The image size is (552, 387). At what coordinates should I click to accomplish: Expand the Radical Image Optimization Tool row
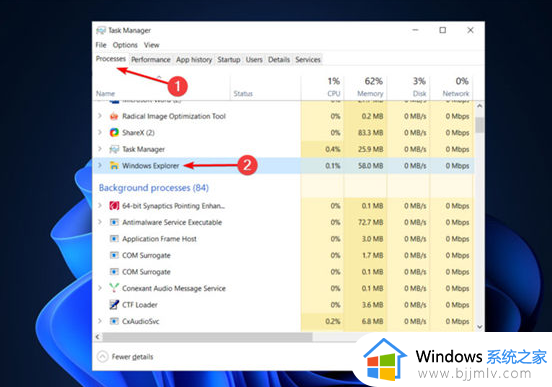pyautogui.click(x=100, y=116)
